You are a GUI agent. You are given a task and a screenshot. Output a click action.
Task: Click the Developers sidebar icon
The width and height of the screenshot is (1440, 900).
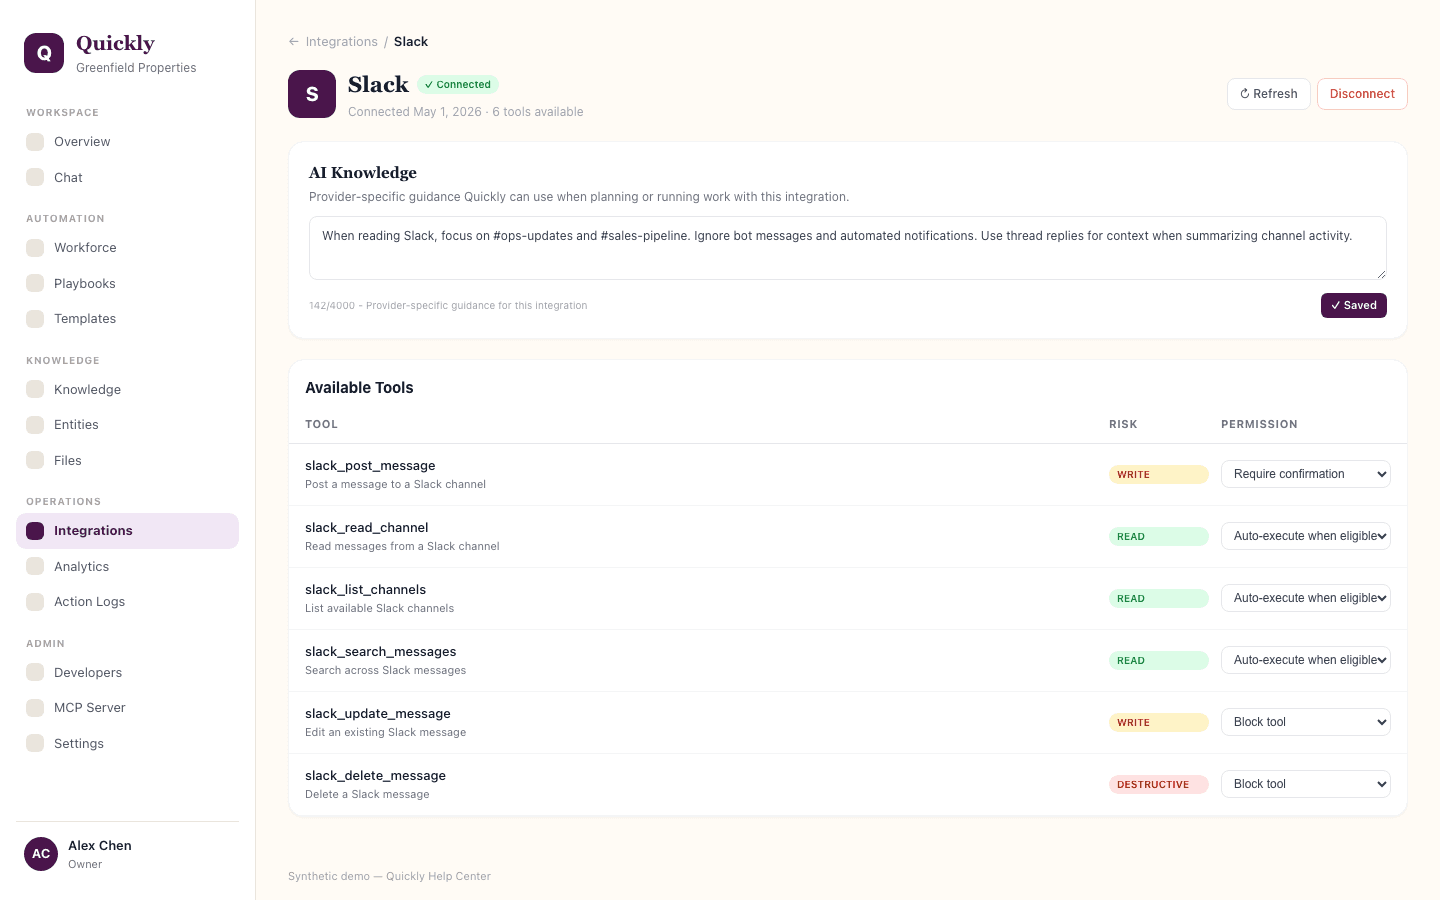point(35,672)
